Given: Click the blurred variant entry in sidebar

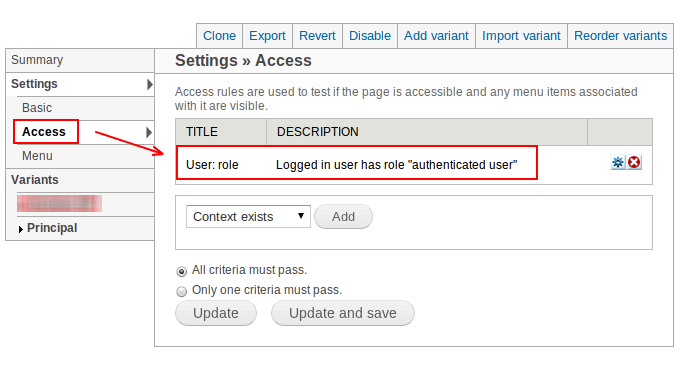Looking at the screenshot, I should click(x=60, y=204).
